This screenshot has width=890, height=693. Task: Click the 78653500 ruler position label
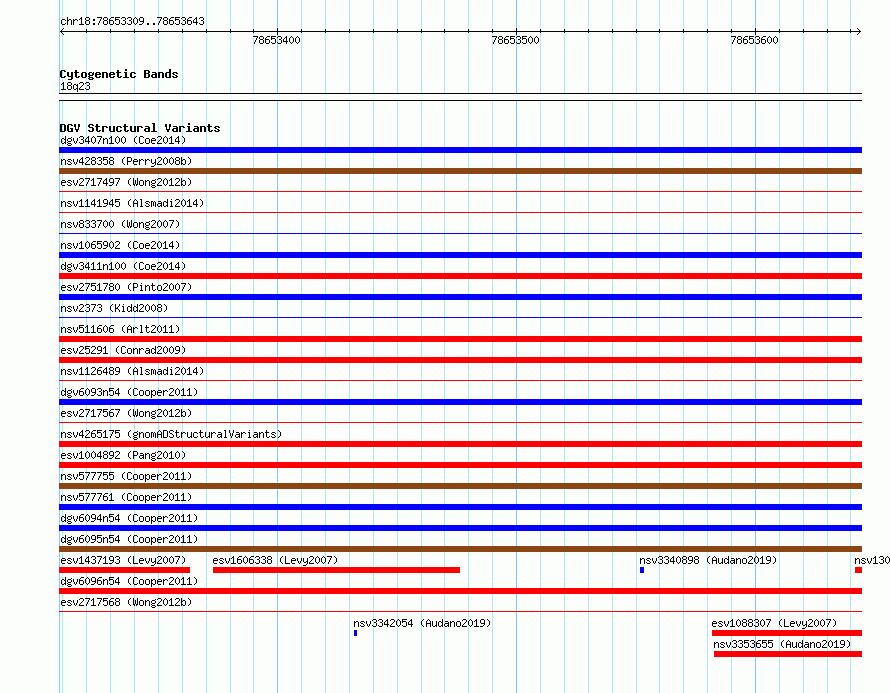(515, 40)
